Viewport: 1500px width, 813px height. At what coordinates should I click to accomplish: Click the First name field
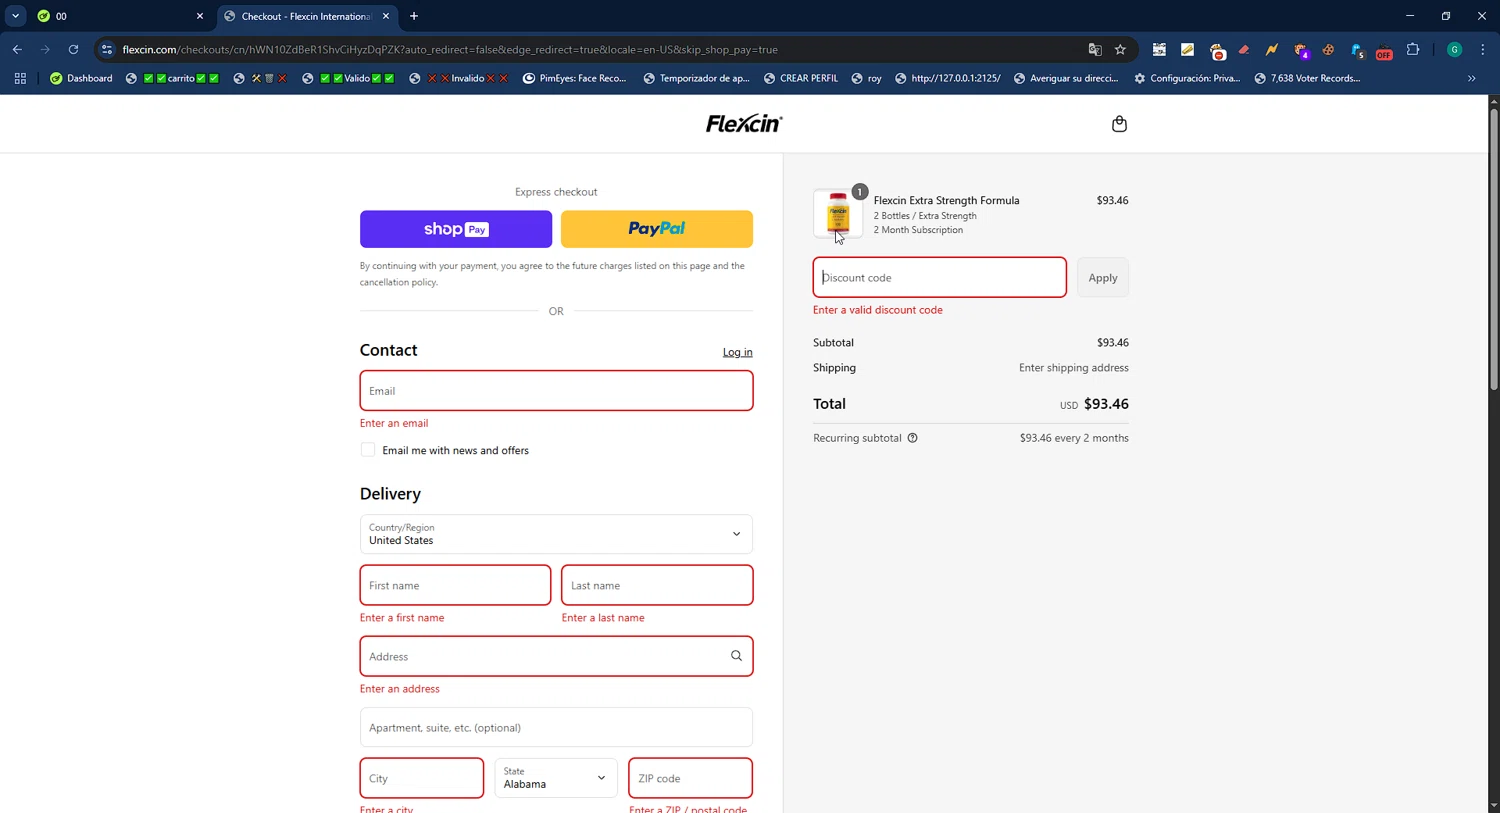(x=455, y=585)
